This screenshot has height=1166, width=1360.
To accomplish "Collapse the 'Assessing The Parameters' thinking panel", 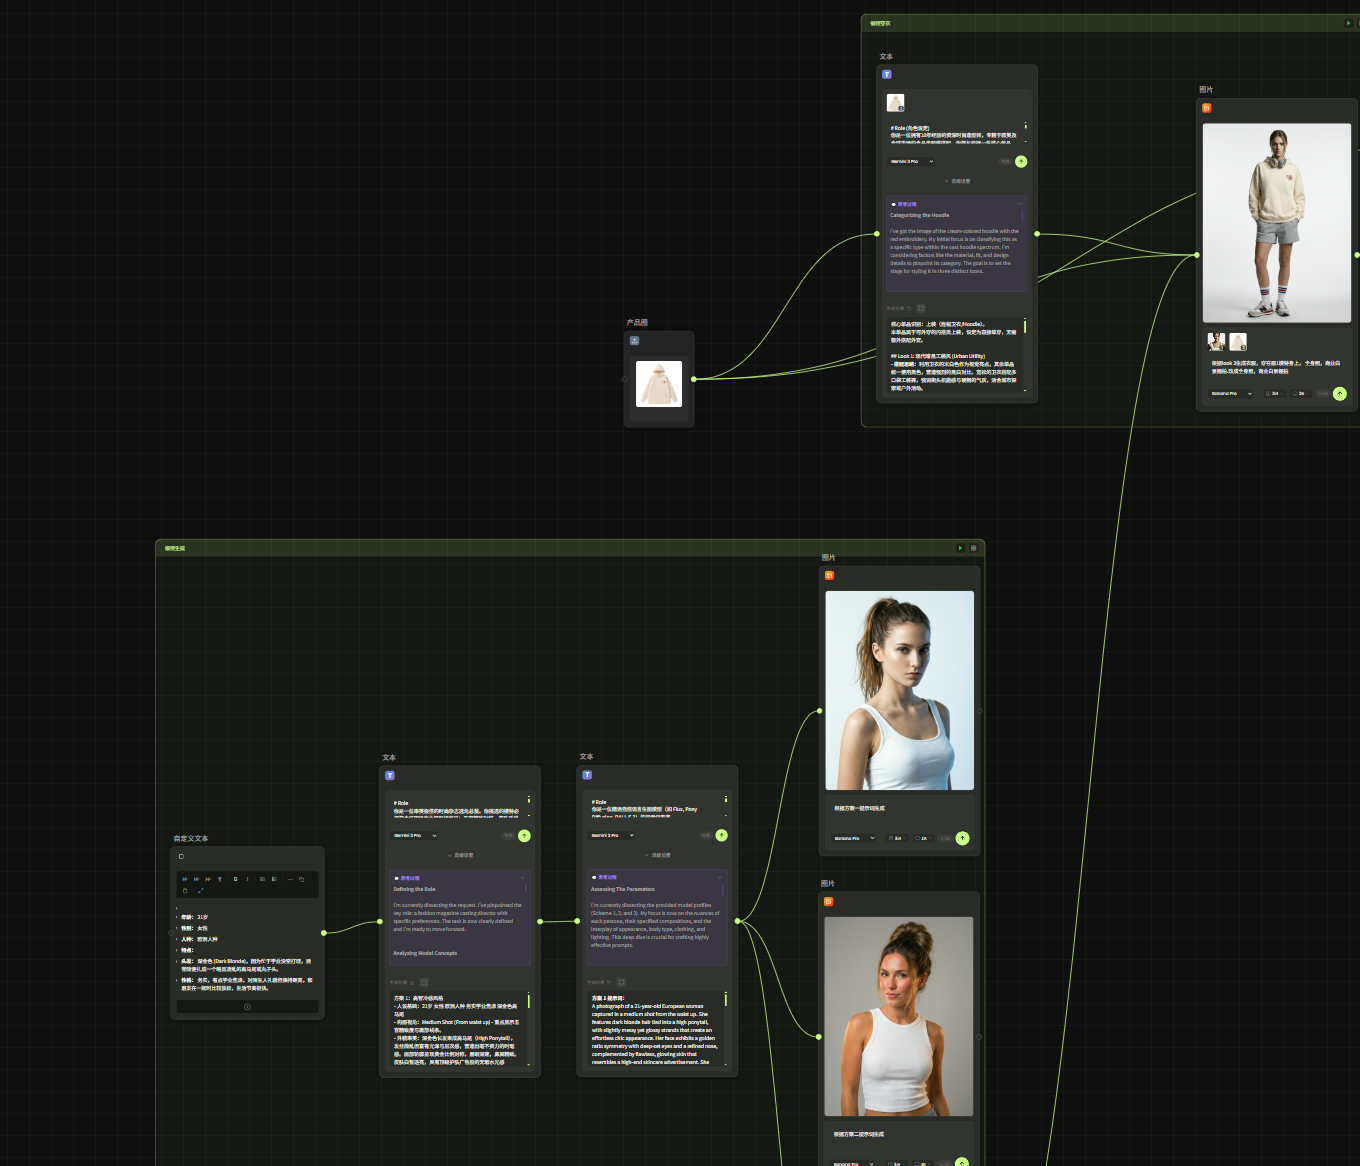I will pos(719,877).
